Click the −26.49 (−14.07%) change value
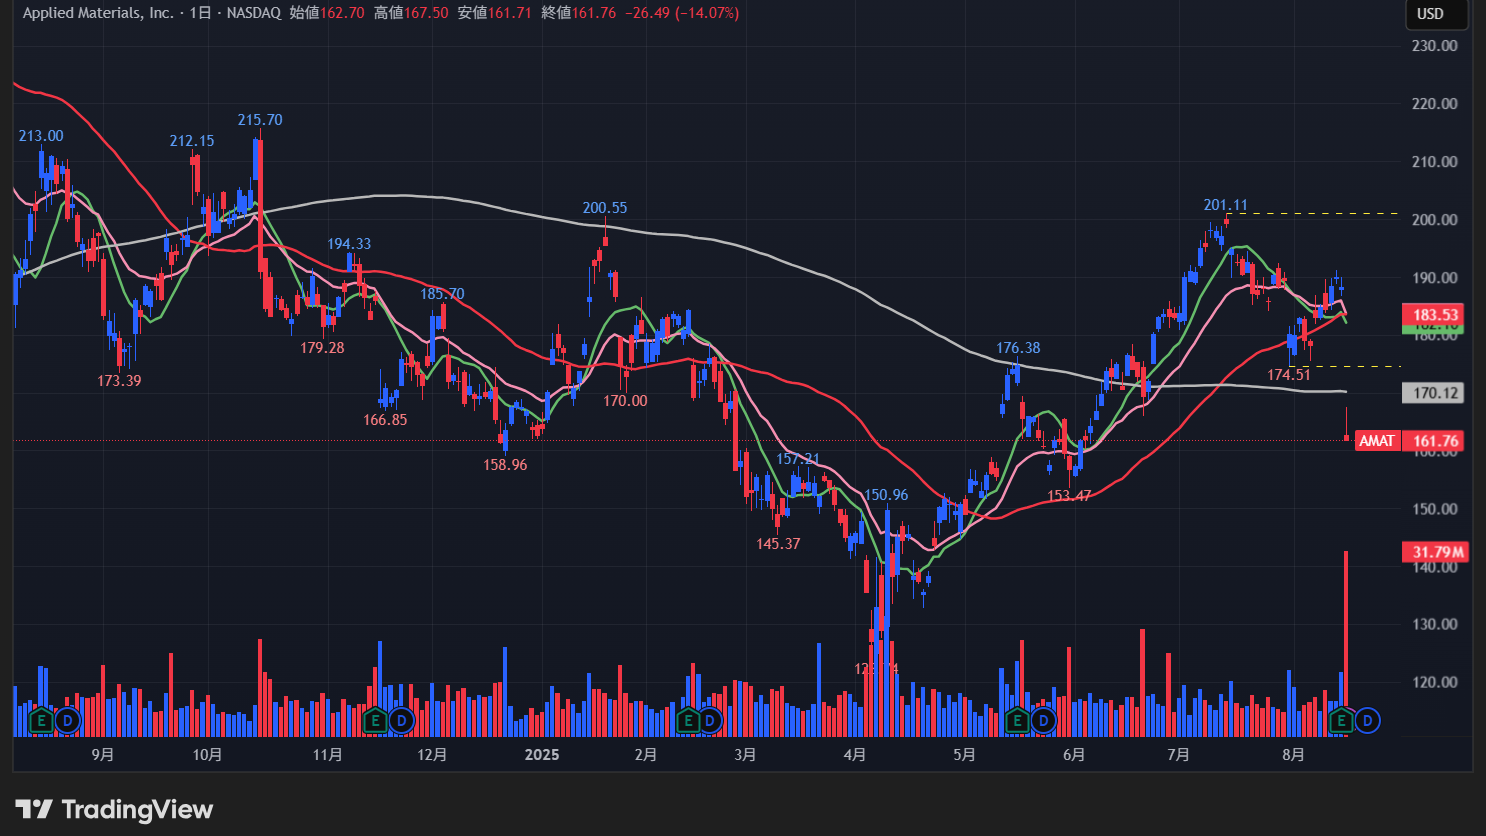Viewport: 1486px width, 836px height. click(x=682, y=13)
